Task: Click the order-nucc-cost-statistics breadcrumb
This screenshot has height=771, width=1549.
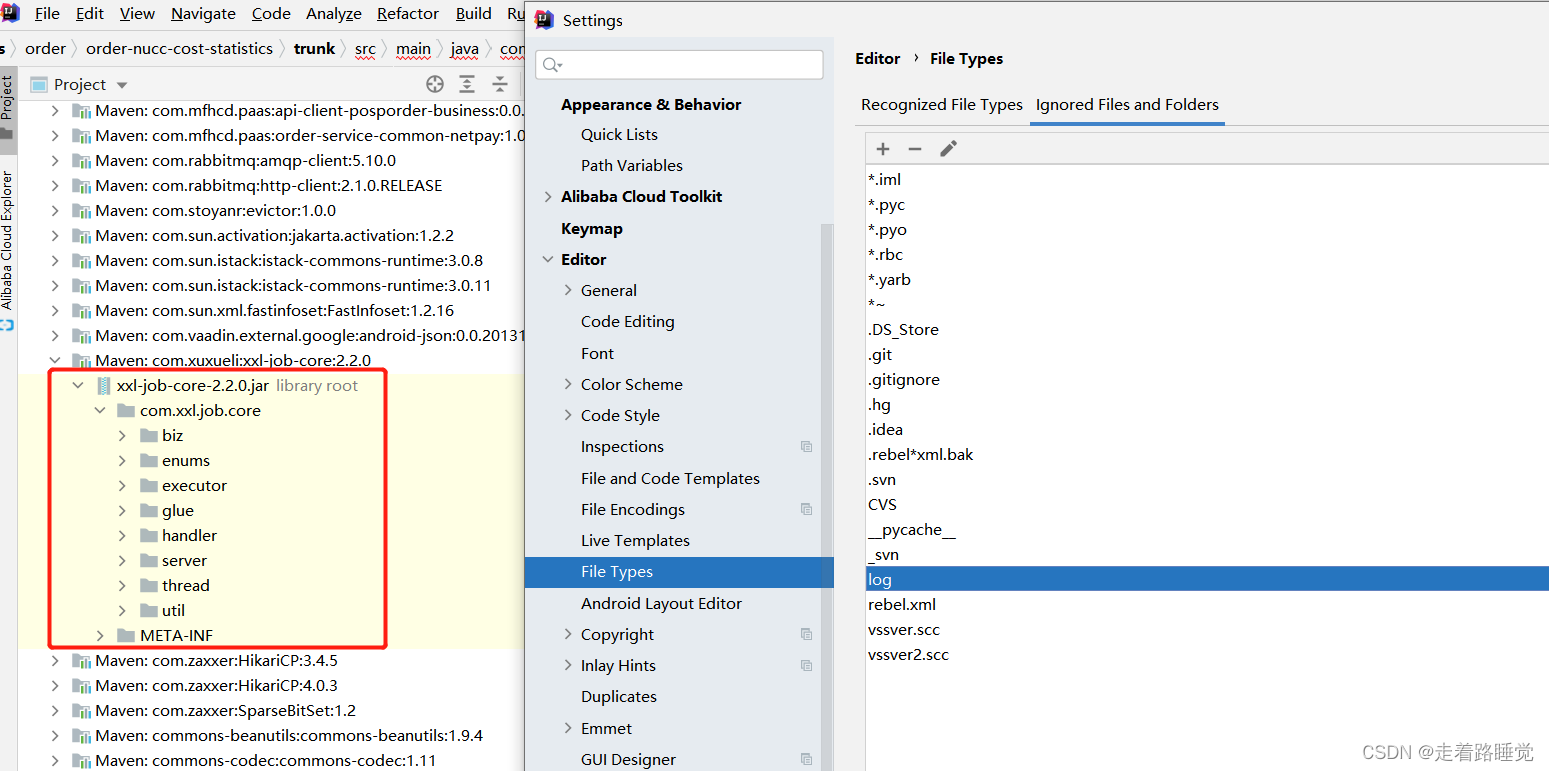Action: pyautogui.click(x=179, y=49)
